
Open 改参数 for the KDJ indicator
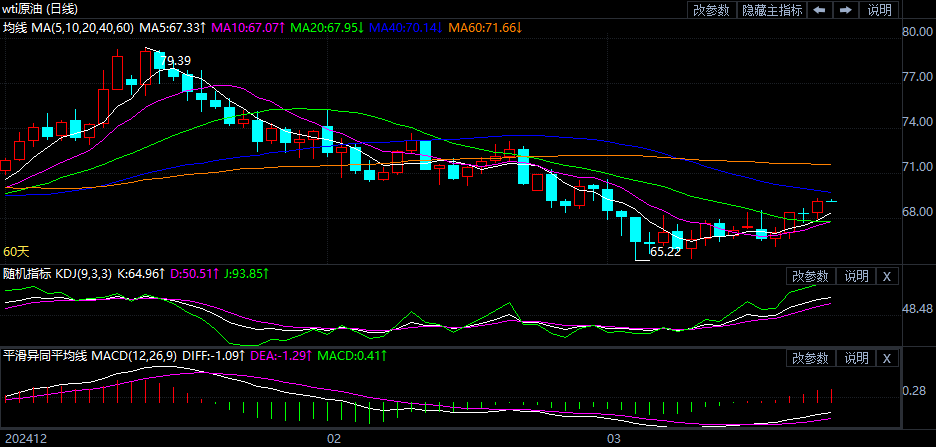(x=810, y=276)
